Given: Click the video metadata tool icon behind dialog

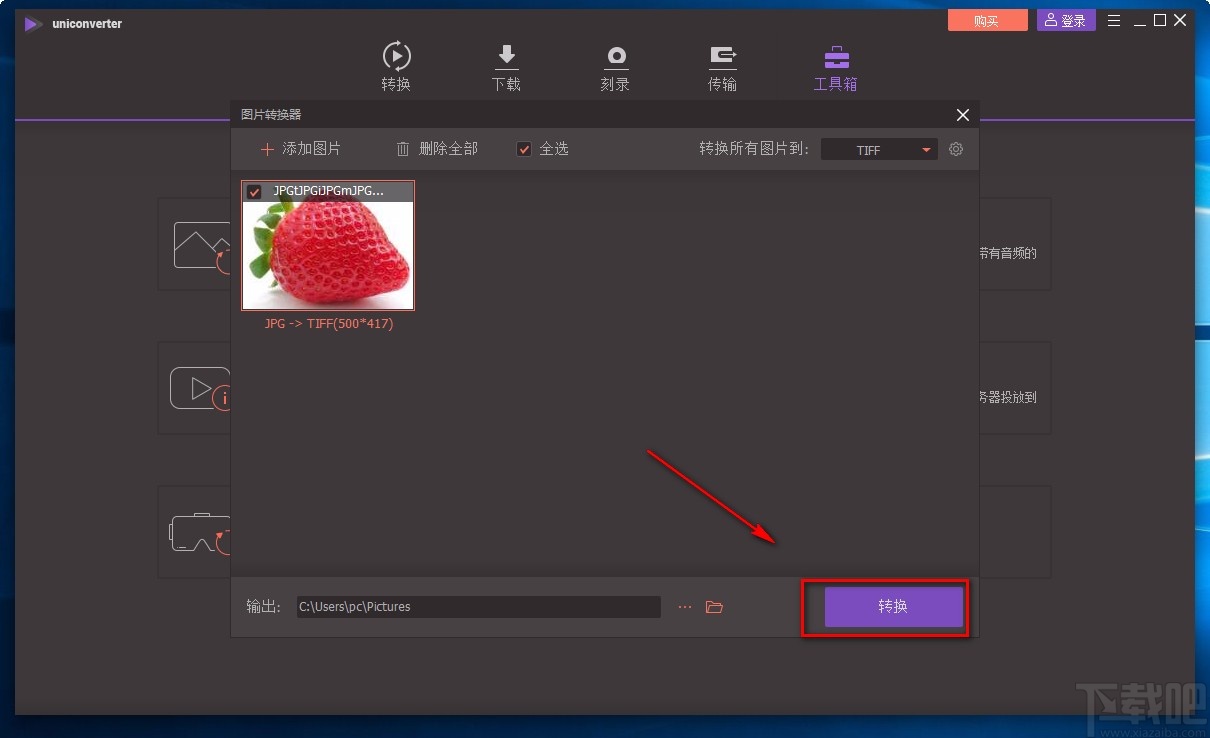Looking at the screenshot, I should 200,389.
